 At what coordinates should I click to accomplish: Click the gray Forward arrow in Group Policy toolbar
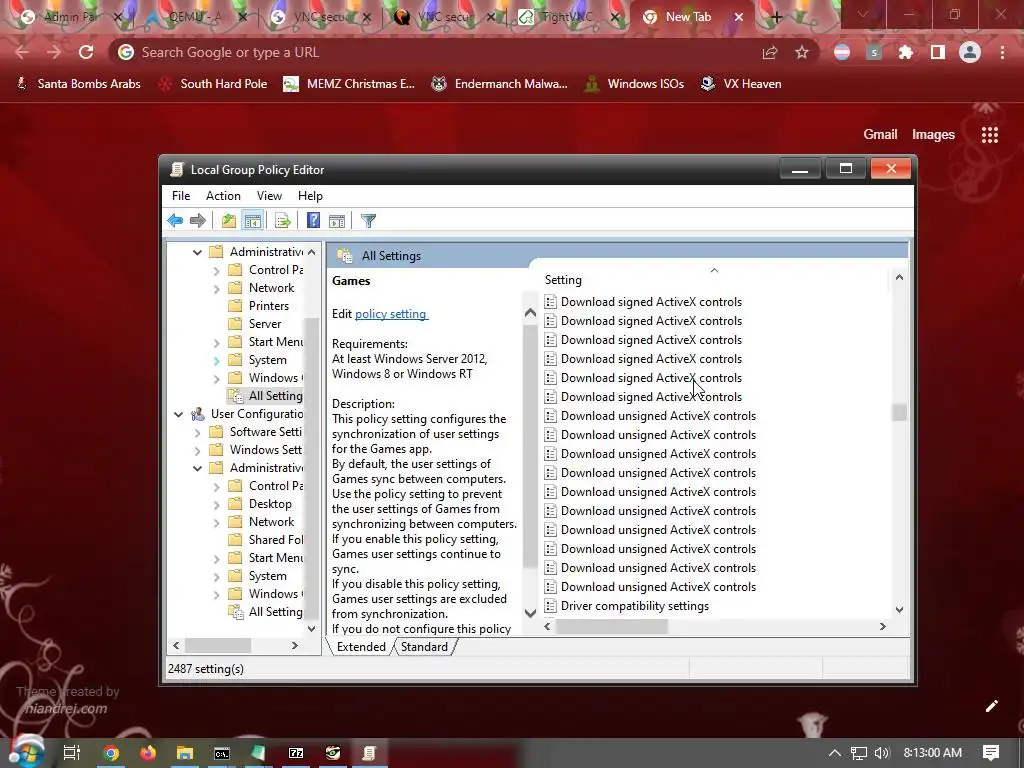coord(198,221)
